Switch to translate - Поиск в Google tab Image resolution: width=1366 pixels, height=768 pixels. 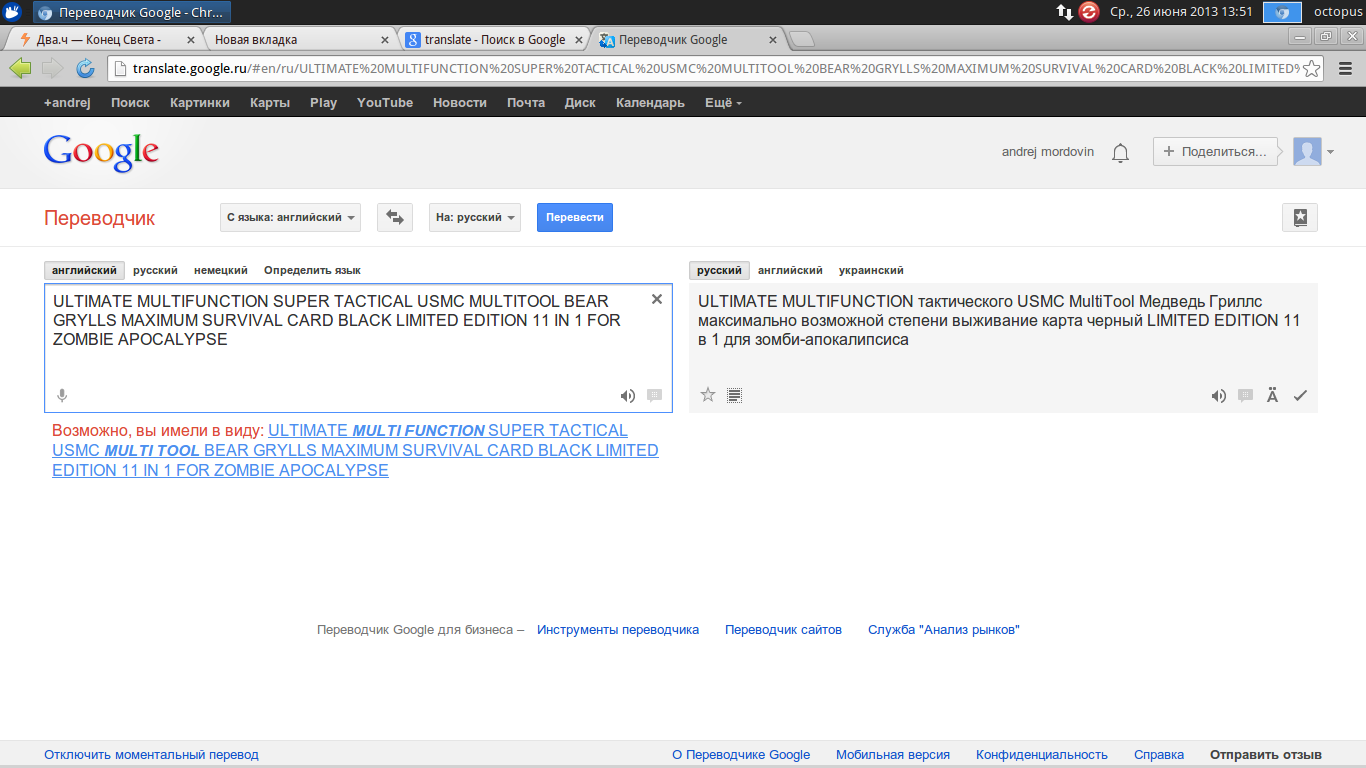(x=492, y=40)
